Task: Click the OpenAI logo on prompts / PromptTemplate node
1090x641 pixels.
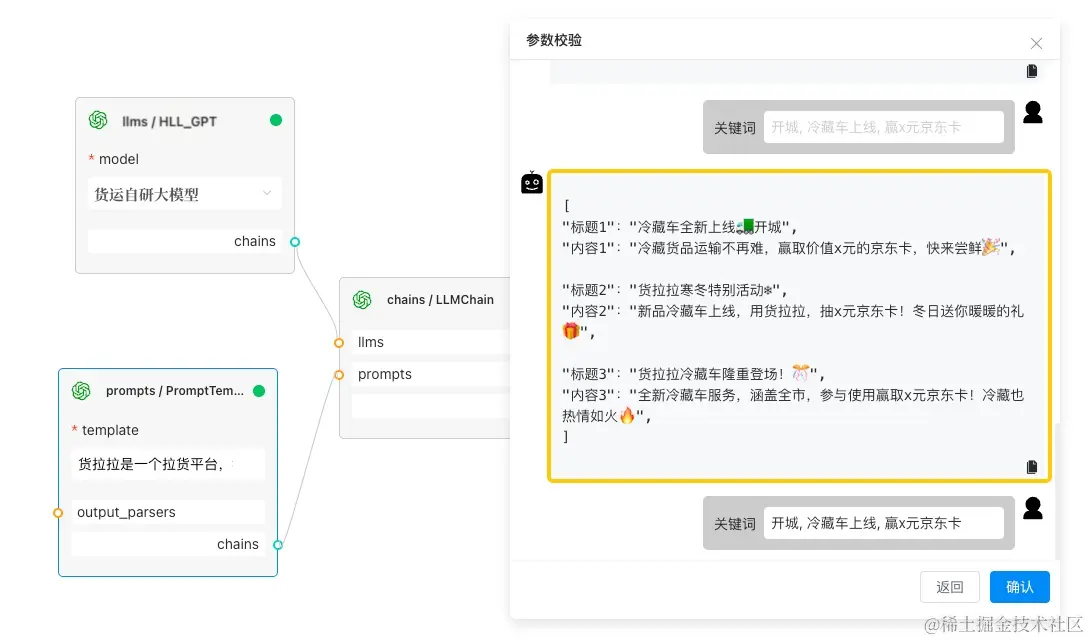Action: coord(81,391)
